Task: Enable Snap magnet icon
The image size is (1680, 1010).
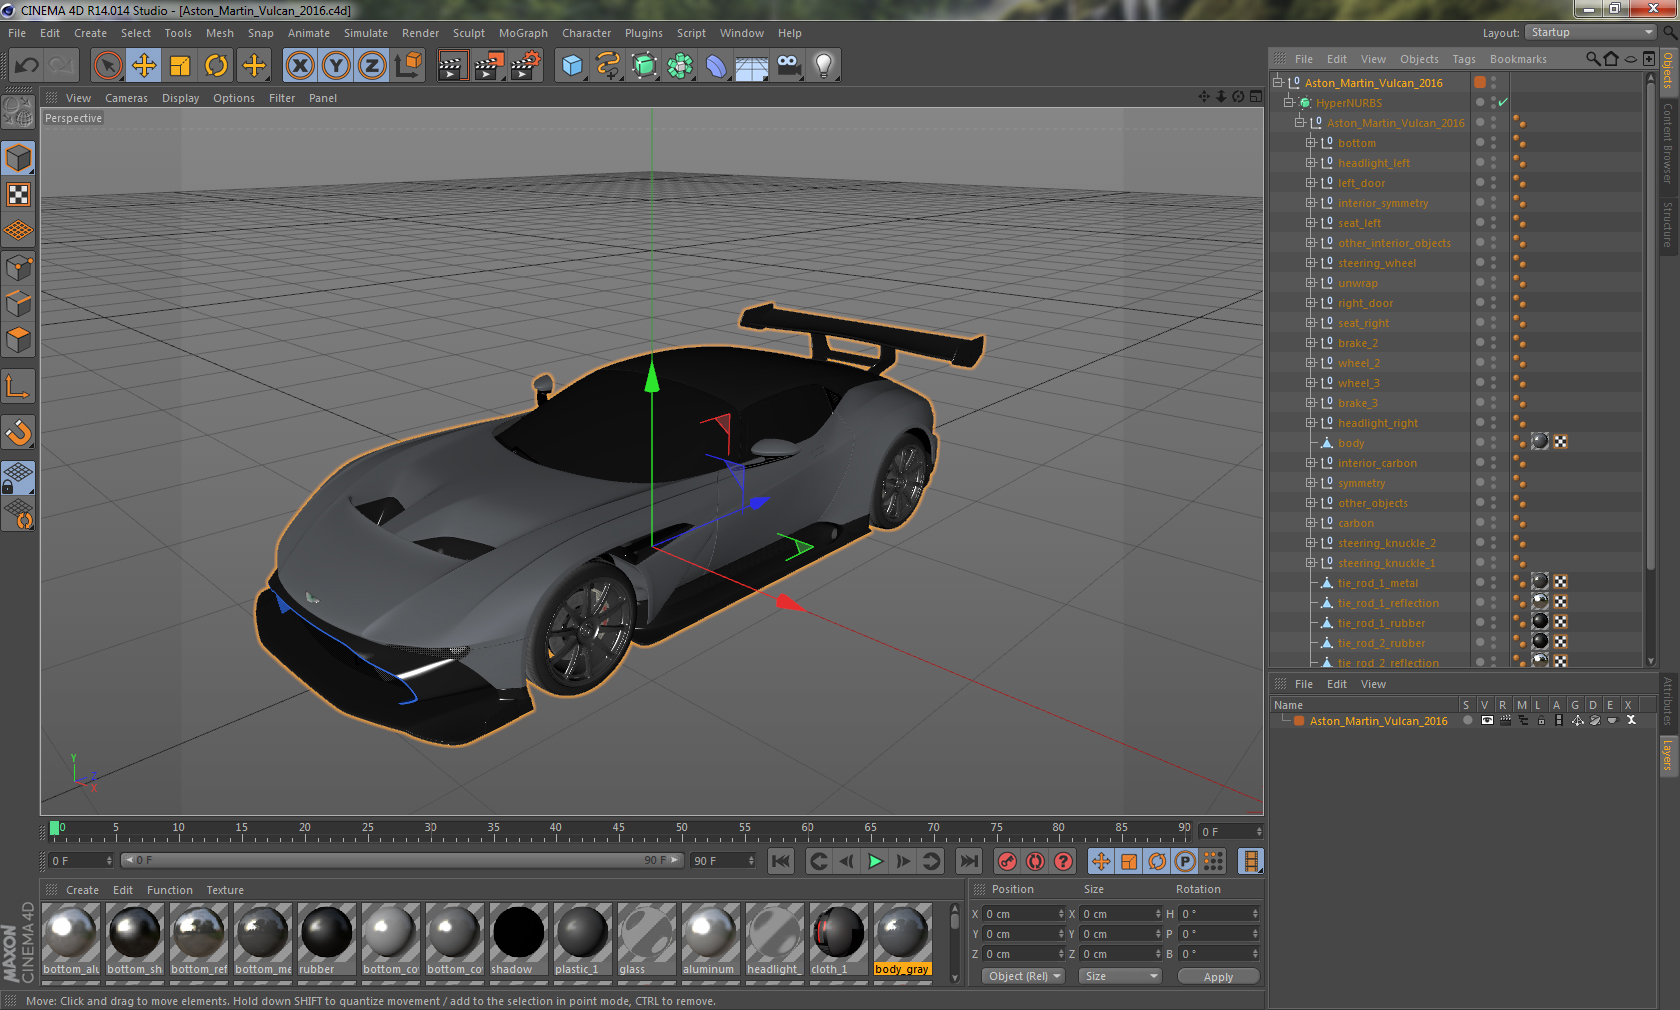Action: [18, 432]
